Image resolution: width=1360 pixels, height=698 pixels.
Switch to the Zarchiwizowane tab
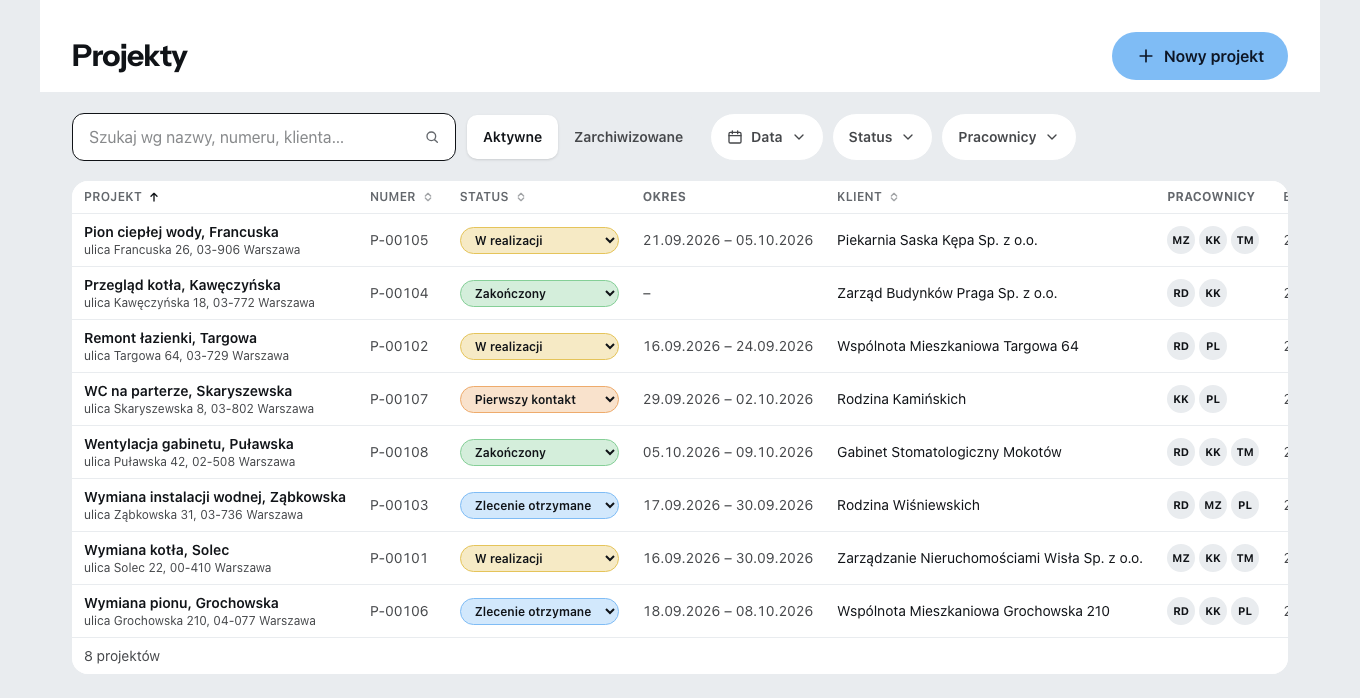click(x=628, y=137)
